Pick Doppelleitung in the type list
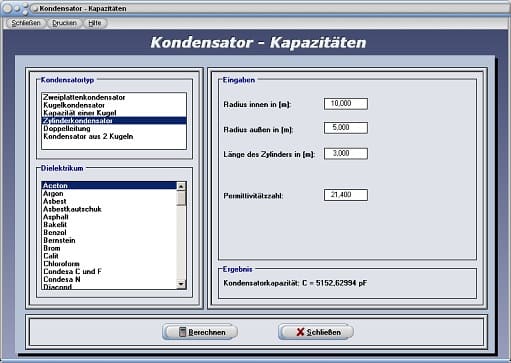This screenshot has width=511, height=363. [114, 129]
